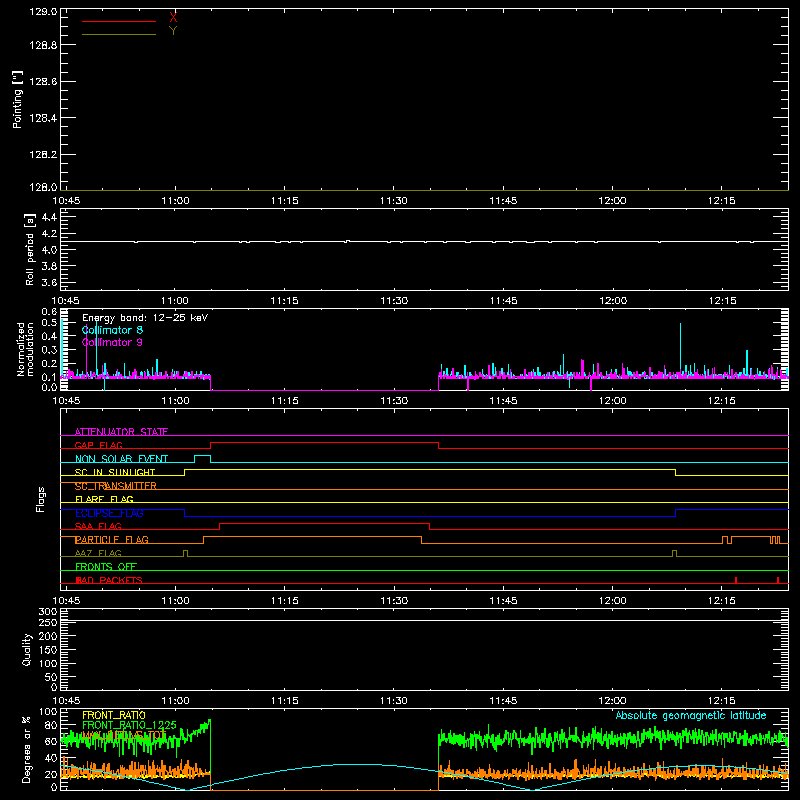The width and height of the screenshot is (800, 800).
Task: Click the ECLIPSE_FLAG label
Action: coord(109,513)
